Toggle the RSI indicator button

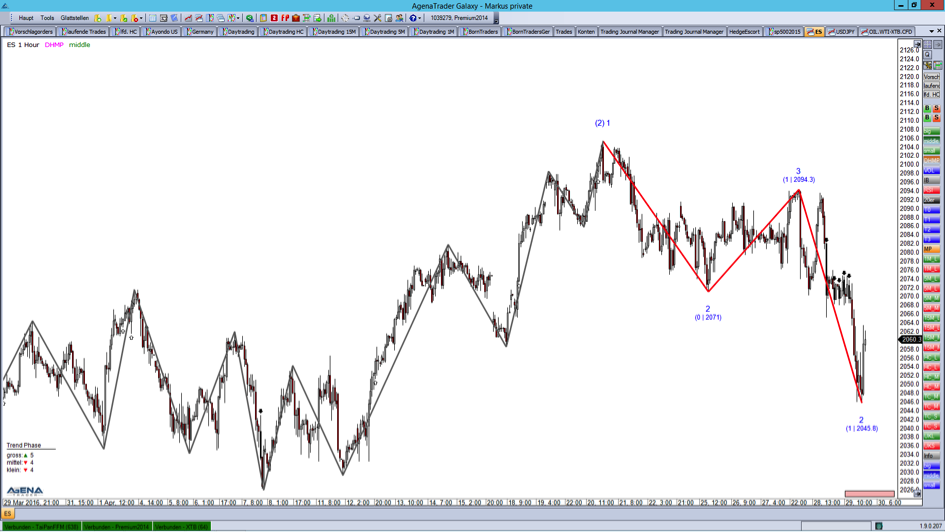[x=932, y=190]
